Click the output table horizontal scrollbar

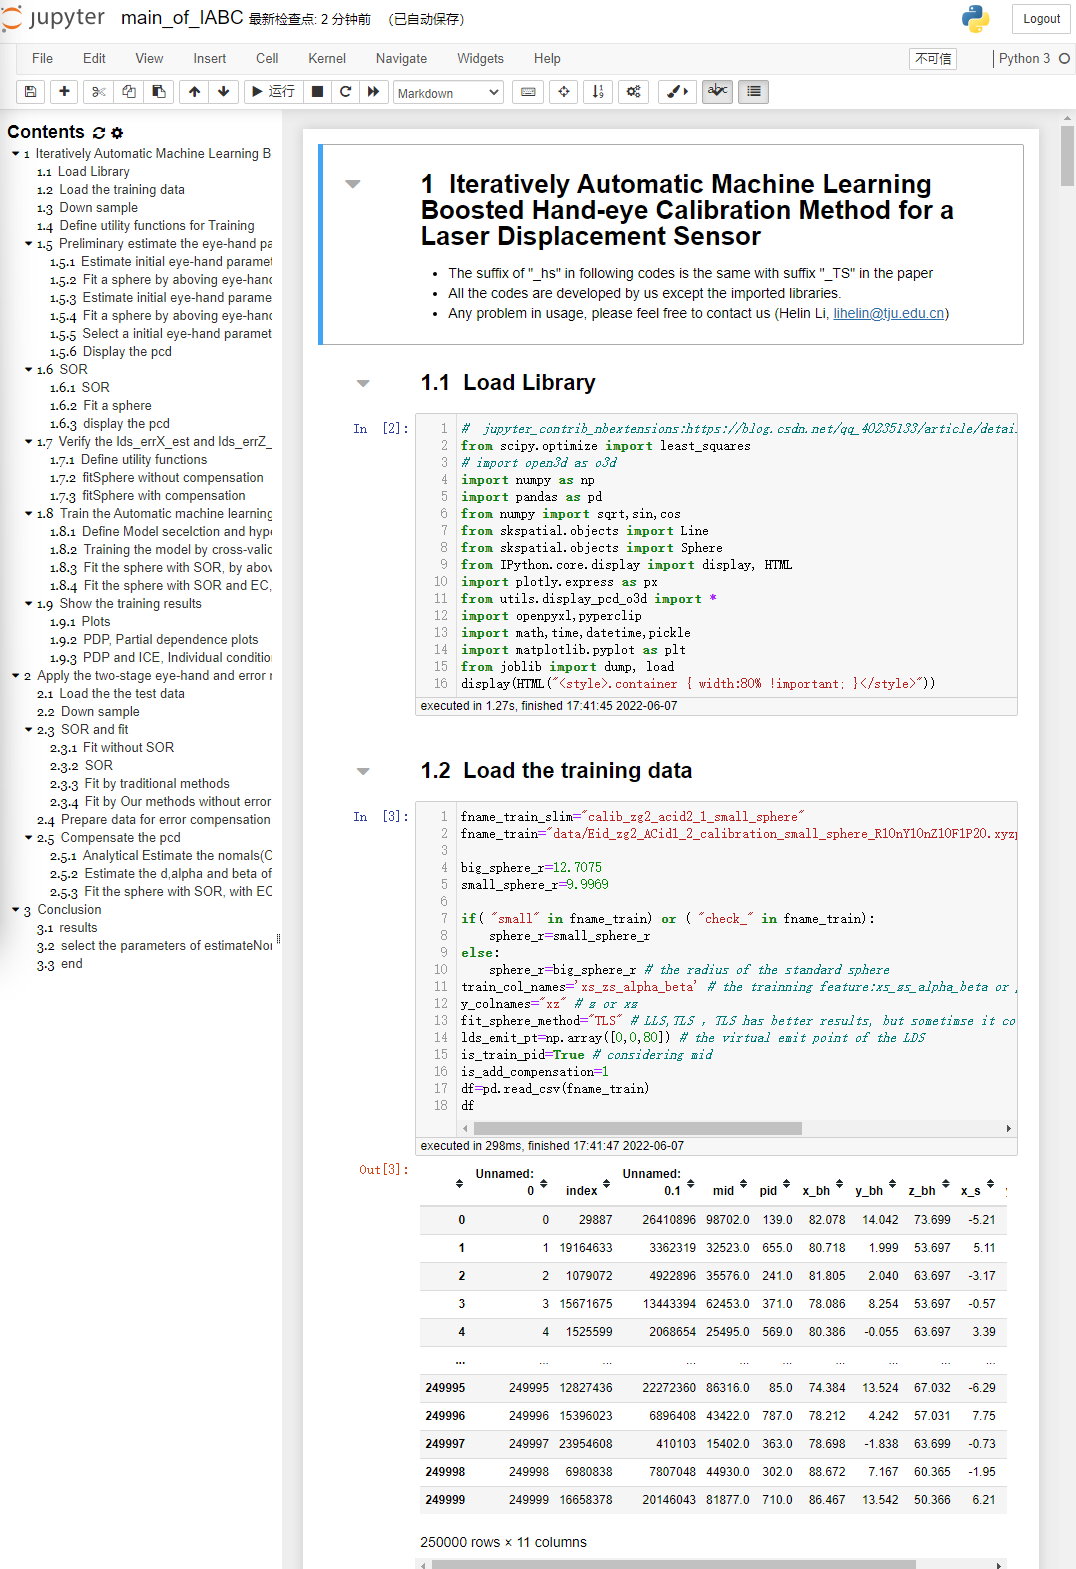click(x=674, y=1564)
